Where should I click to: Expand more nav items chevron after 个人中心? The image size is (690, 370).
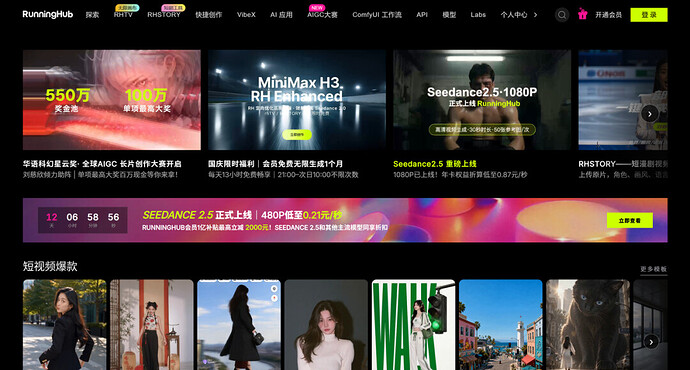[x=536, y=15]
